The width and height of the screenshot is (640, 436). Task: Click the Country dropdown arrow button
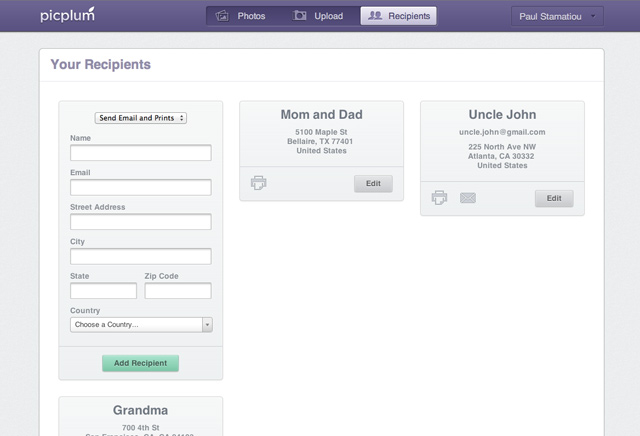click(x=207, y=325)
